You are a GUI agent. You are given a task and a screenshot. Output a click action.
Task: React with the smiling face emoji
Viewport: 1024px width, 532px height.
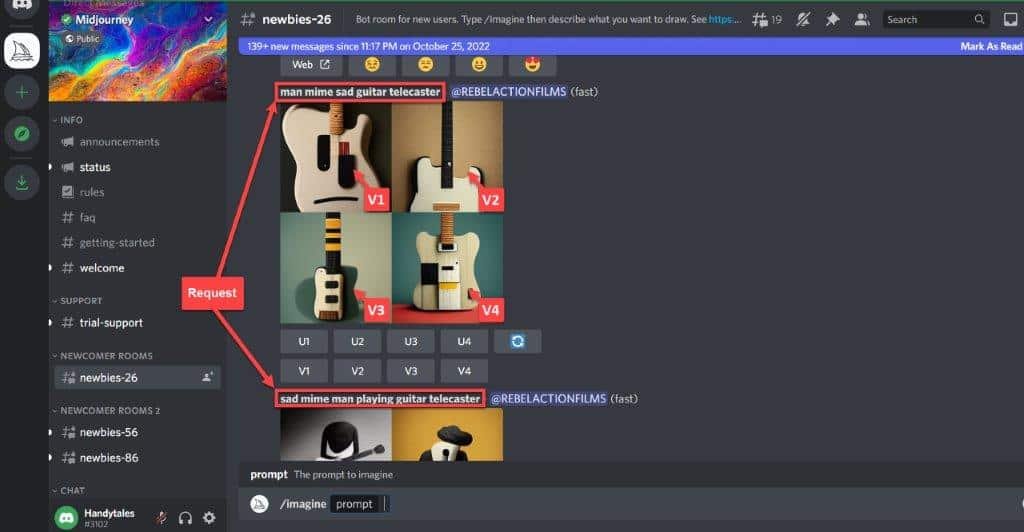tap(479, 65)
